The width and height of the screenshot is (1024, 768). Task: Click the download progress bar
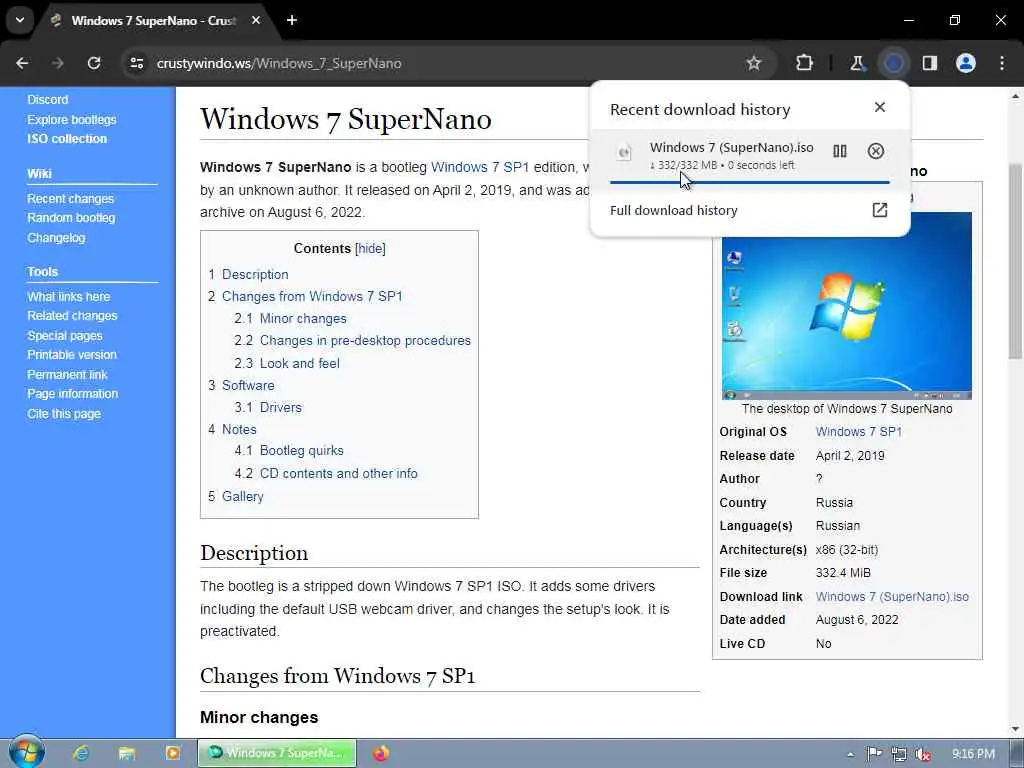[750, 182]
